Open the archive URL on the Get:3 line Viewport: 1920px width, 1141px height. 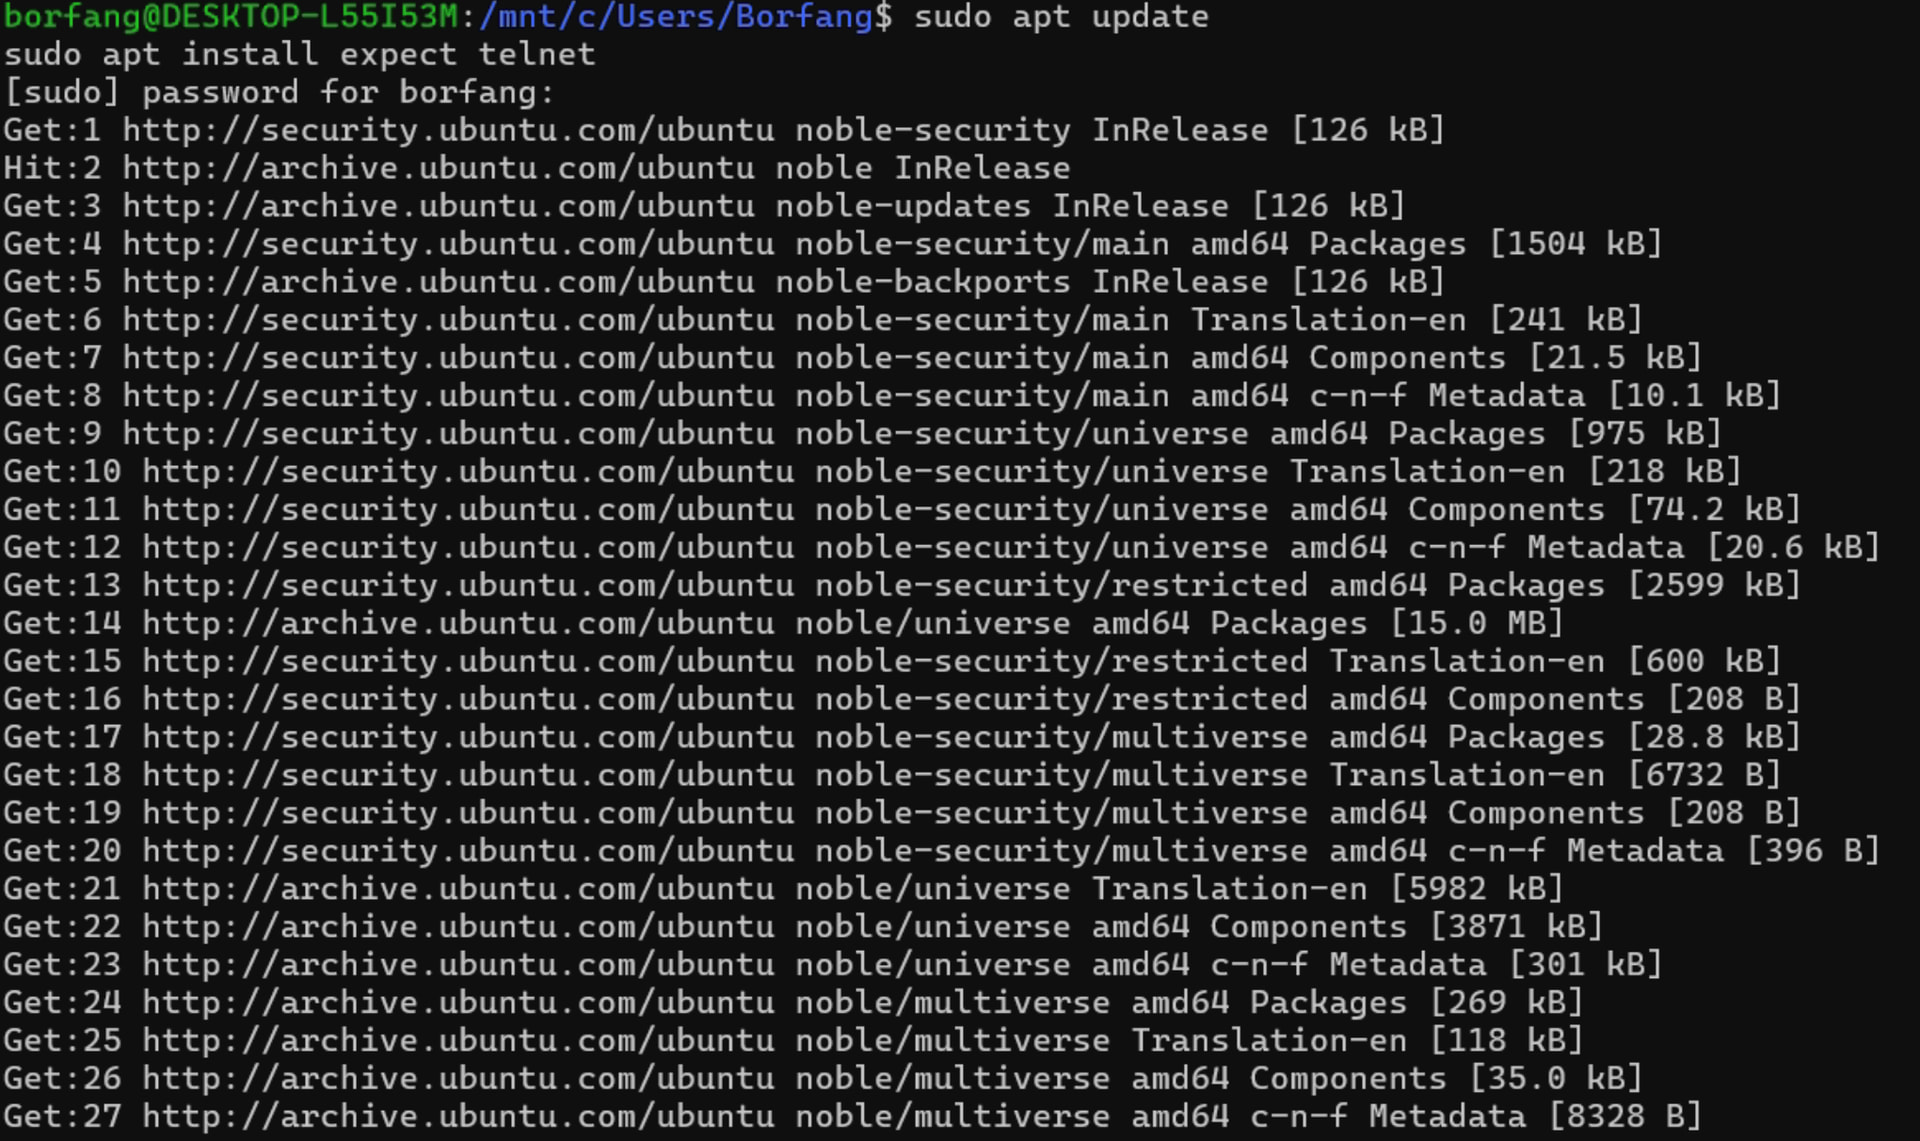pos(438,206)
